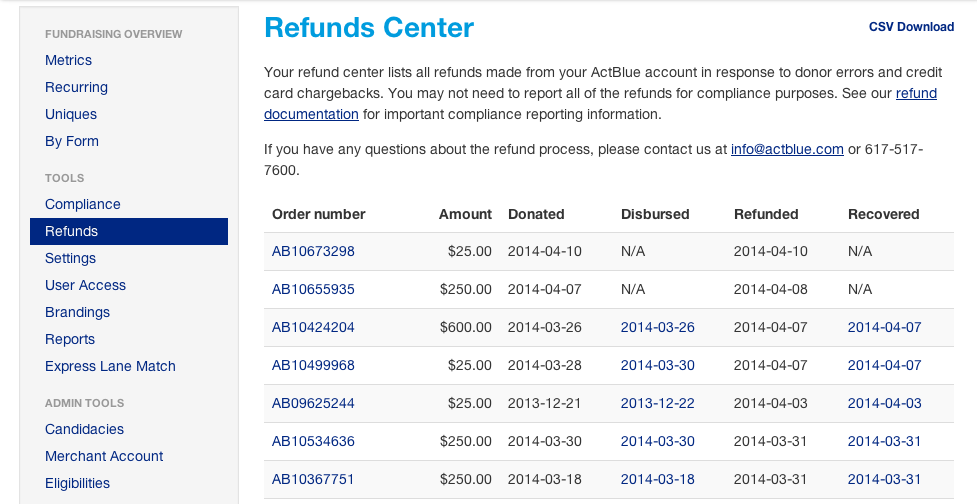Email info@actblue.com via the link
This screenshot has height=504, width=977.
tap(787, 150)
